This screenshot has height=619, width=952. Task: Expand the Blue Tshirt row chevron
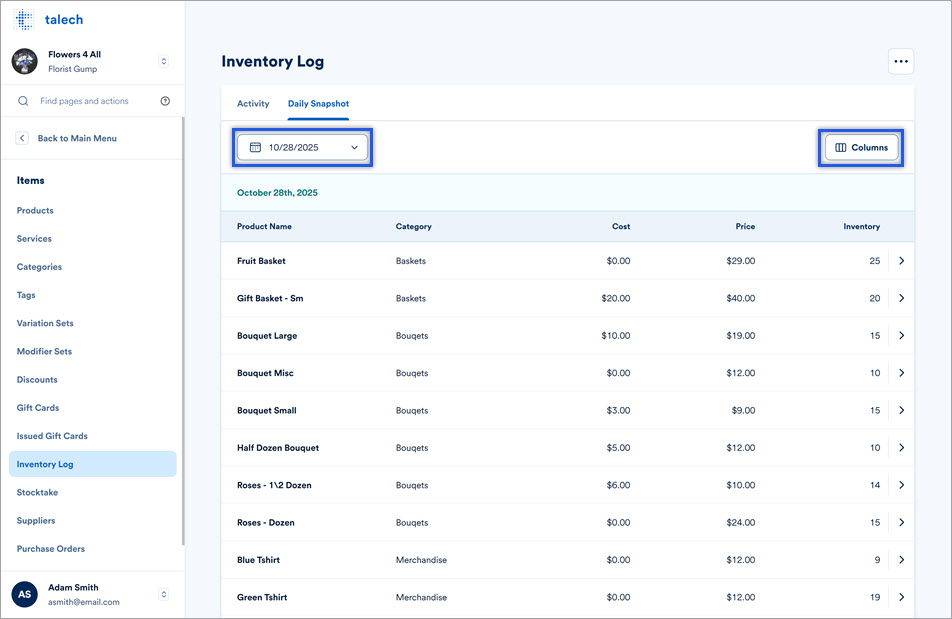pyautogui.click(x=902, y=560)
